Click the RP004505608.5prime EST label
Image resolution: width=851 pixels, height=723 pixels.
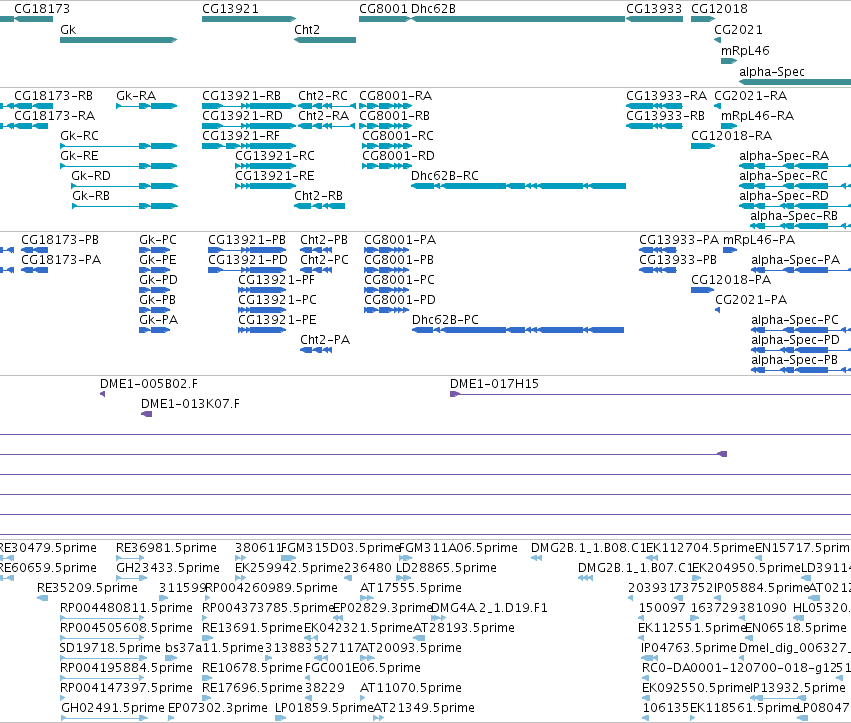pyautogui.click(x=126, y=628)
